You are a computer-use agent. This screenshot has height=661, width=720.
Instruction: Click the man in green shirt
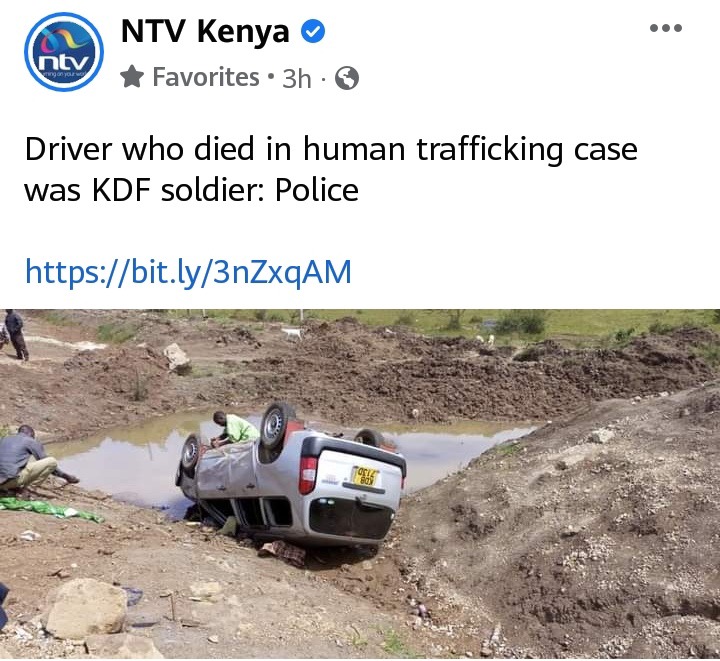tap(235, 430)
